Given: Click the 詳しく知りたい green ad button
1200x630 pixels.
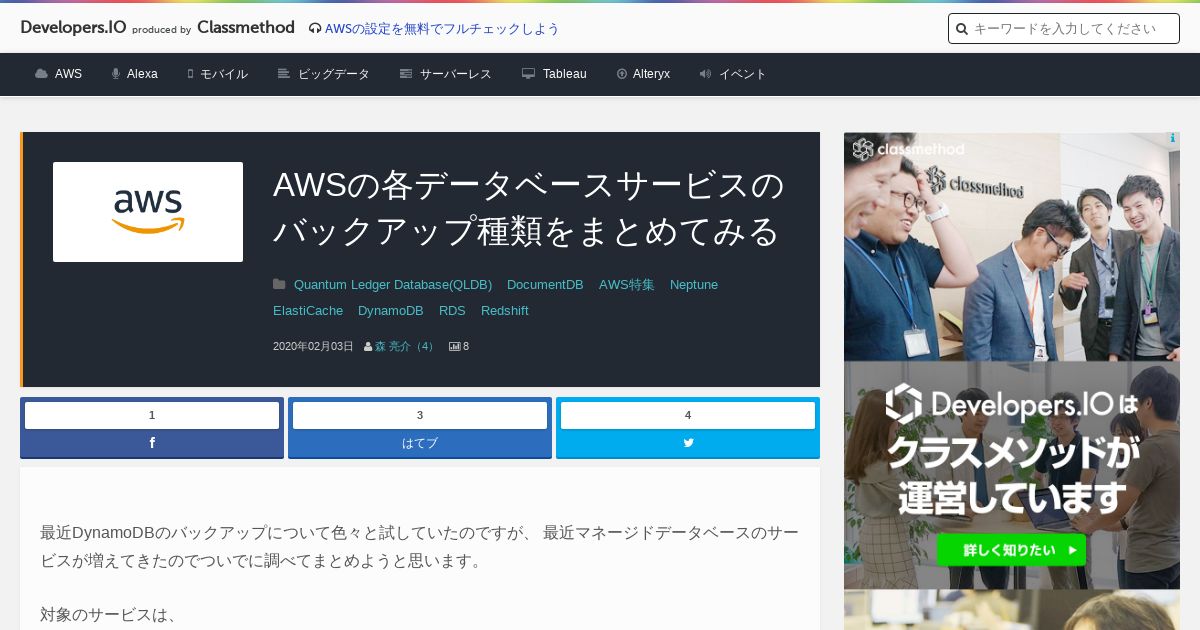Looking at the screenshot, I should (x=1011, y=549).
